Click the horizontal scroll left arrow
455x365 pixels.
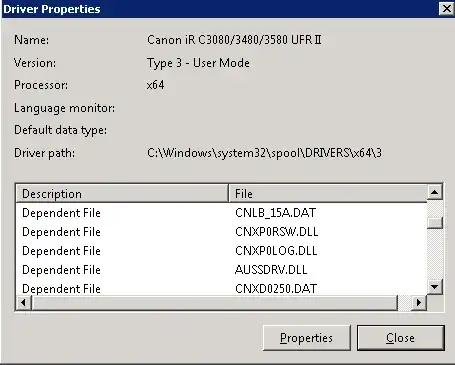click(x=23, y=302)
